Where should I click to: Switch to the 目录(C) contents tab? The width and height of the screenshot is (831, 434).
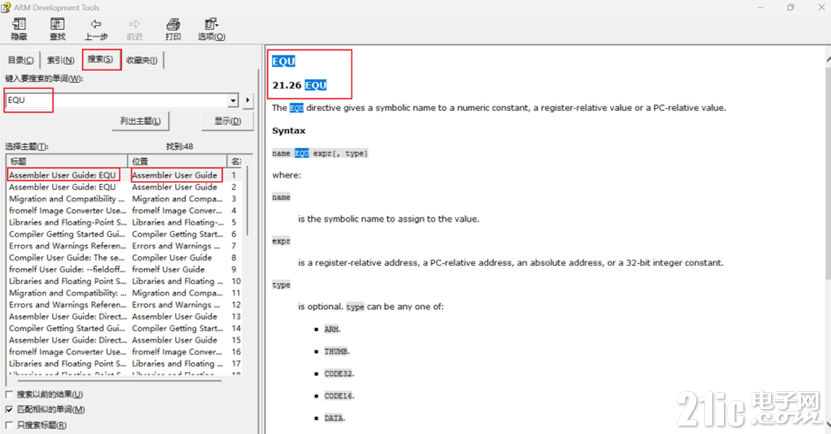pyautogui.click(x=21, y=60)
